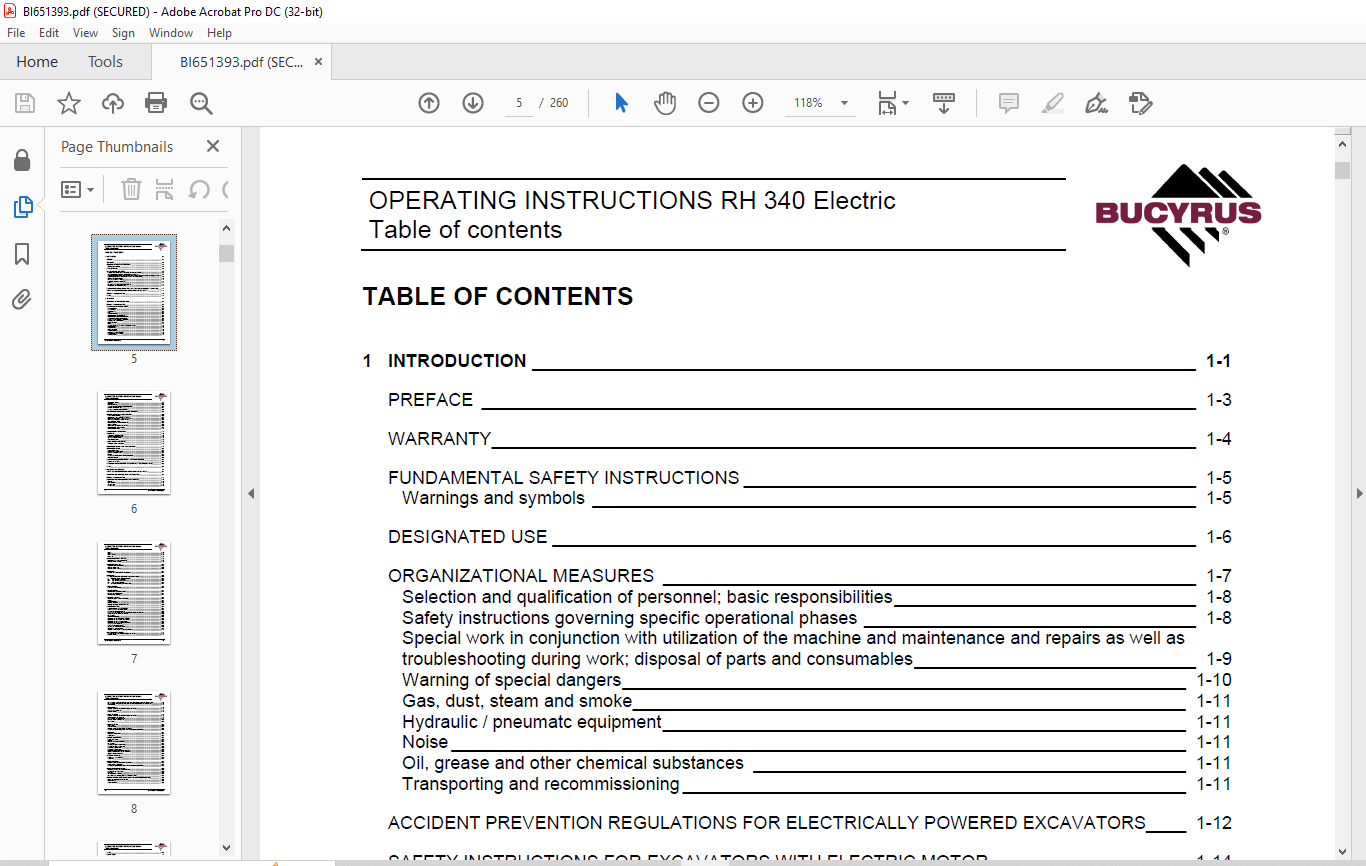Go to previous page arrow
This screenshot has width=1366, height=866.
[429, 103]
